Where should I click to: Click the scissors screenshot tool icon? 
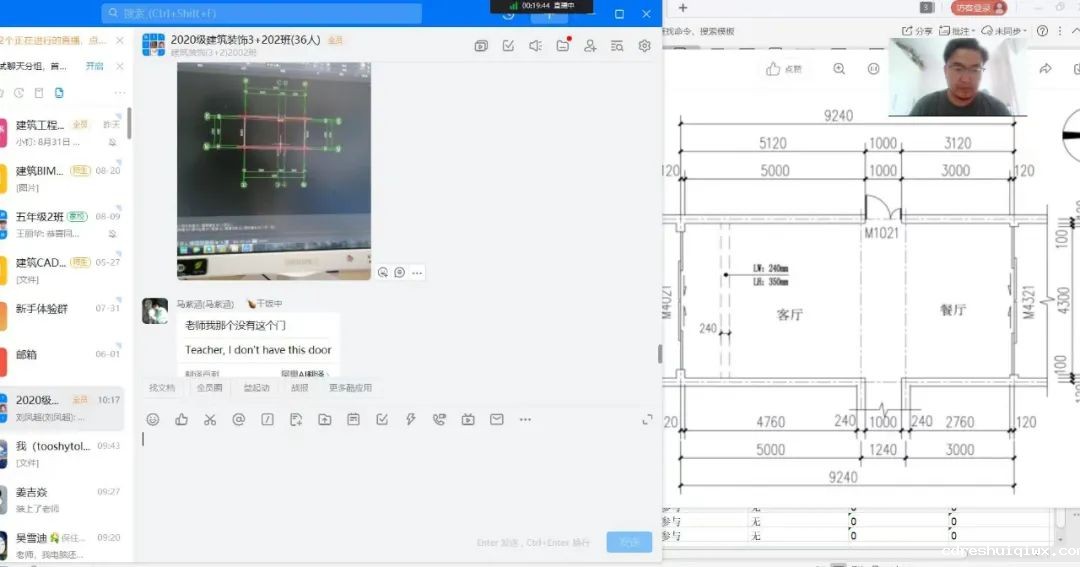pyautogui.click(x=210, y=420)
